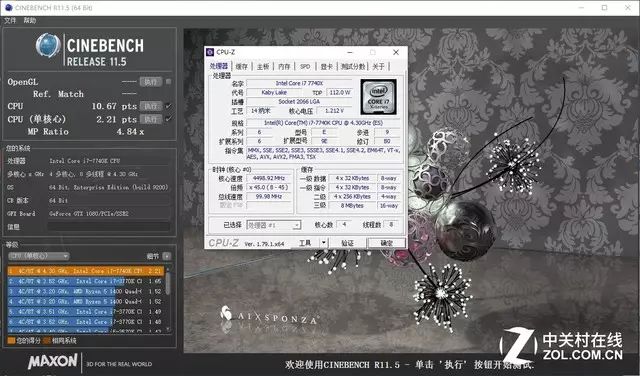This screenshot has width=640, height=376.
Task: Click the 验证 button in CPU-Z
Action: [347, 243]
